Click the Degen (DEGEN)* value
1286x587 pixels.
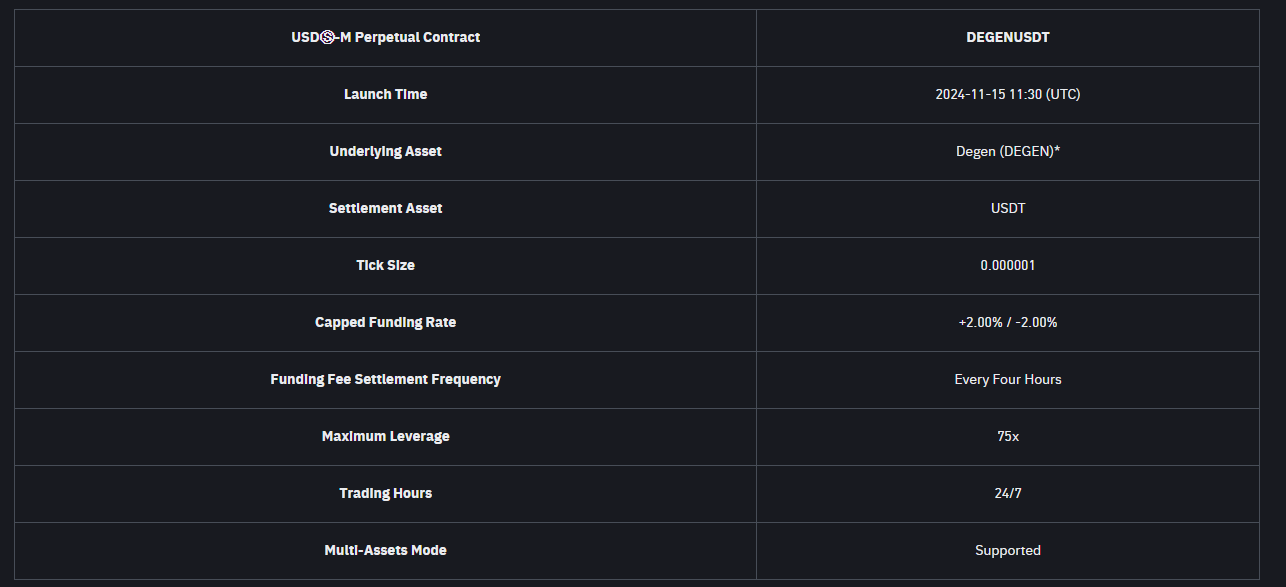1007,151
